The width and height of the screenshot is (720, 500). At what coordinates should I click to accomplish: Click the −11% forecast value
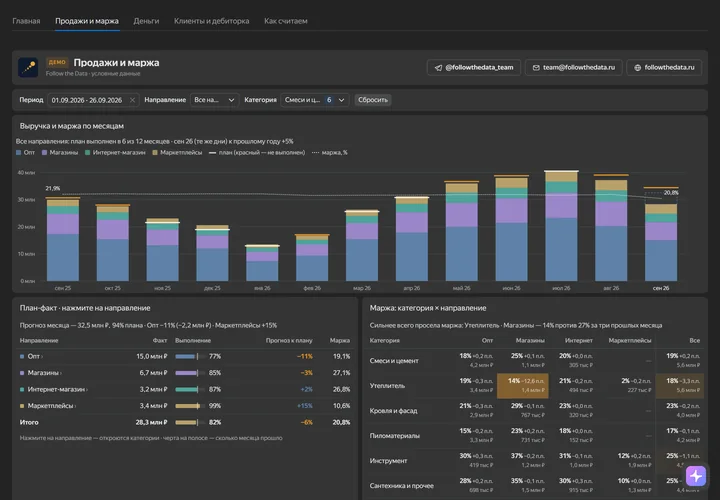click(x=305, y=356)
